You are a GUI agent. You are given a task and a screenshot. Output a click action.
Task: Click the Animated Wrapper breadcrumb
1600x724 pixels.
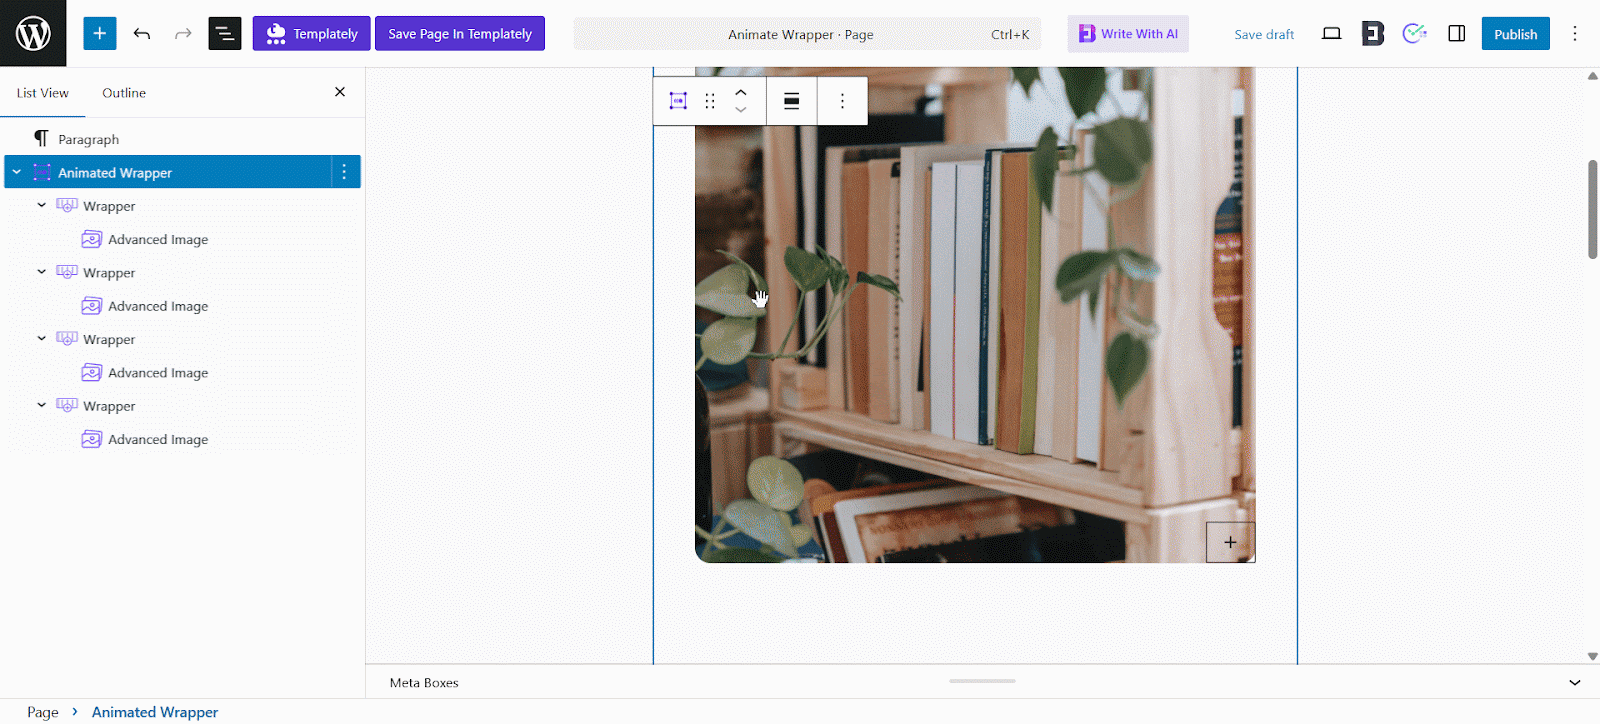point(155,712)
